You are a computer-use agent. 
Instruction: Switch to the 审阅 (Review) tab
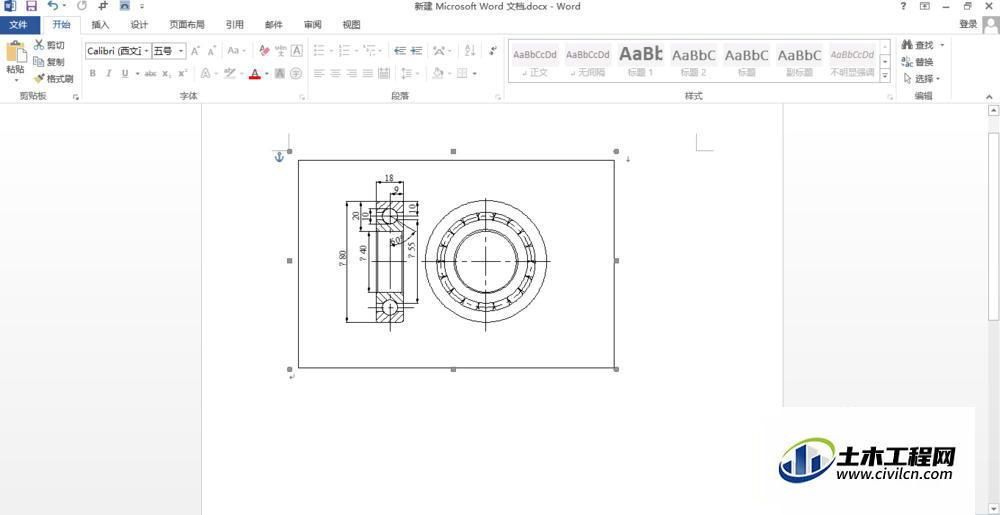[x=312, y=25]
